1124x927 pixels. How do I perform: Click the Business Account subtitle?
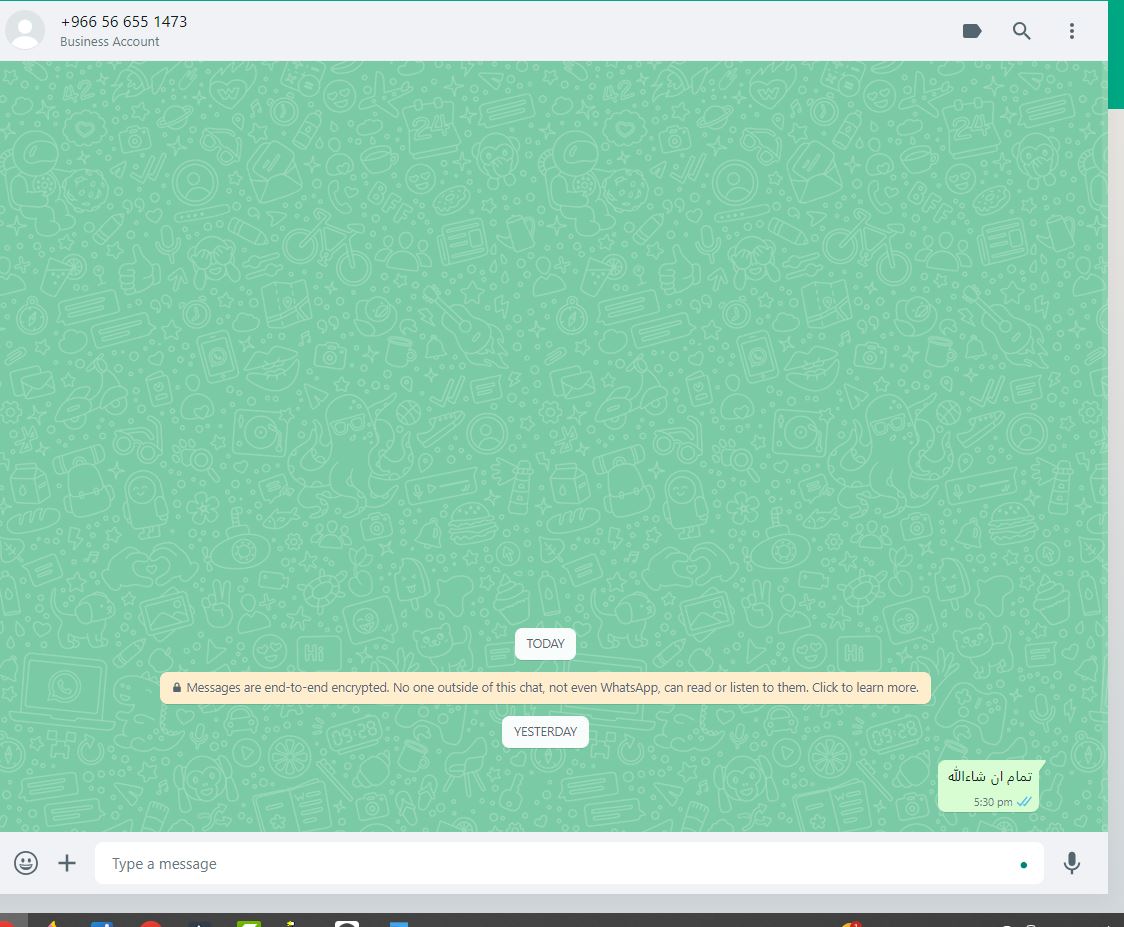[110, 42]
